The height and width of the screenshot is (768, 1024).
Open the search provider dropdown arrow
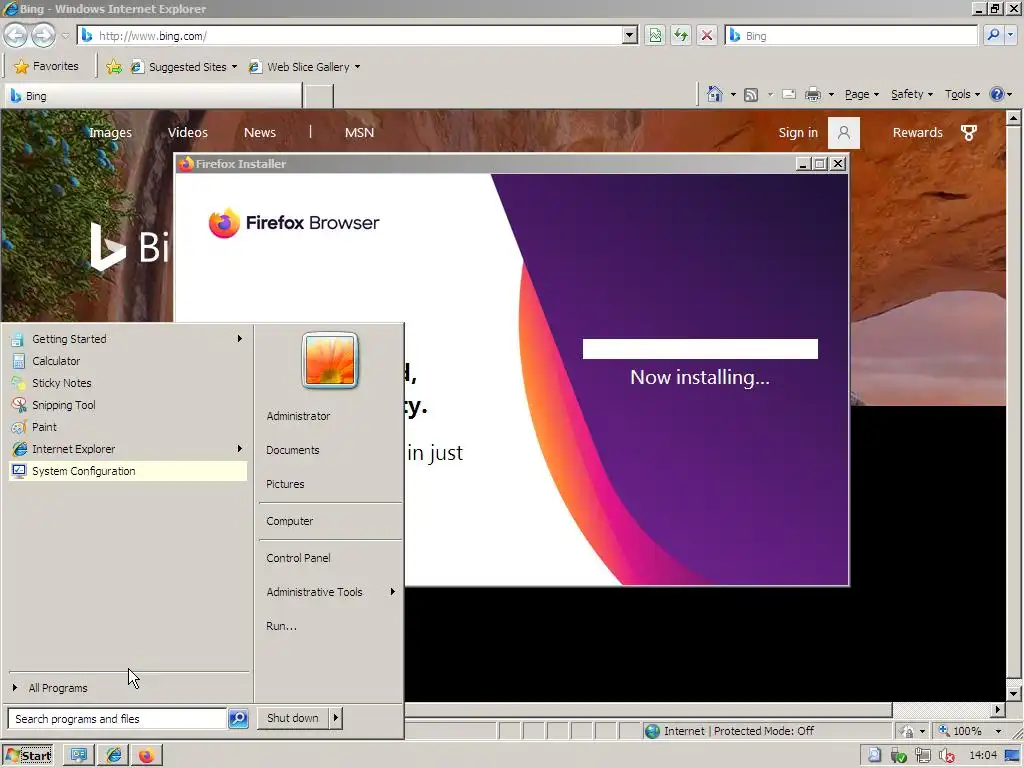click(x=1011, y=35)
